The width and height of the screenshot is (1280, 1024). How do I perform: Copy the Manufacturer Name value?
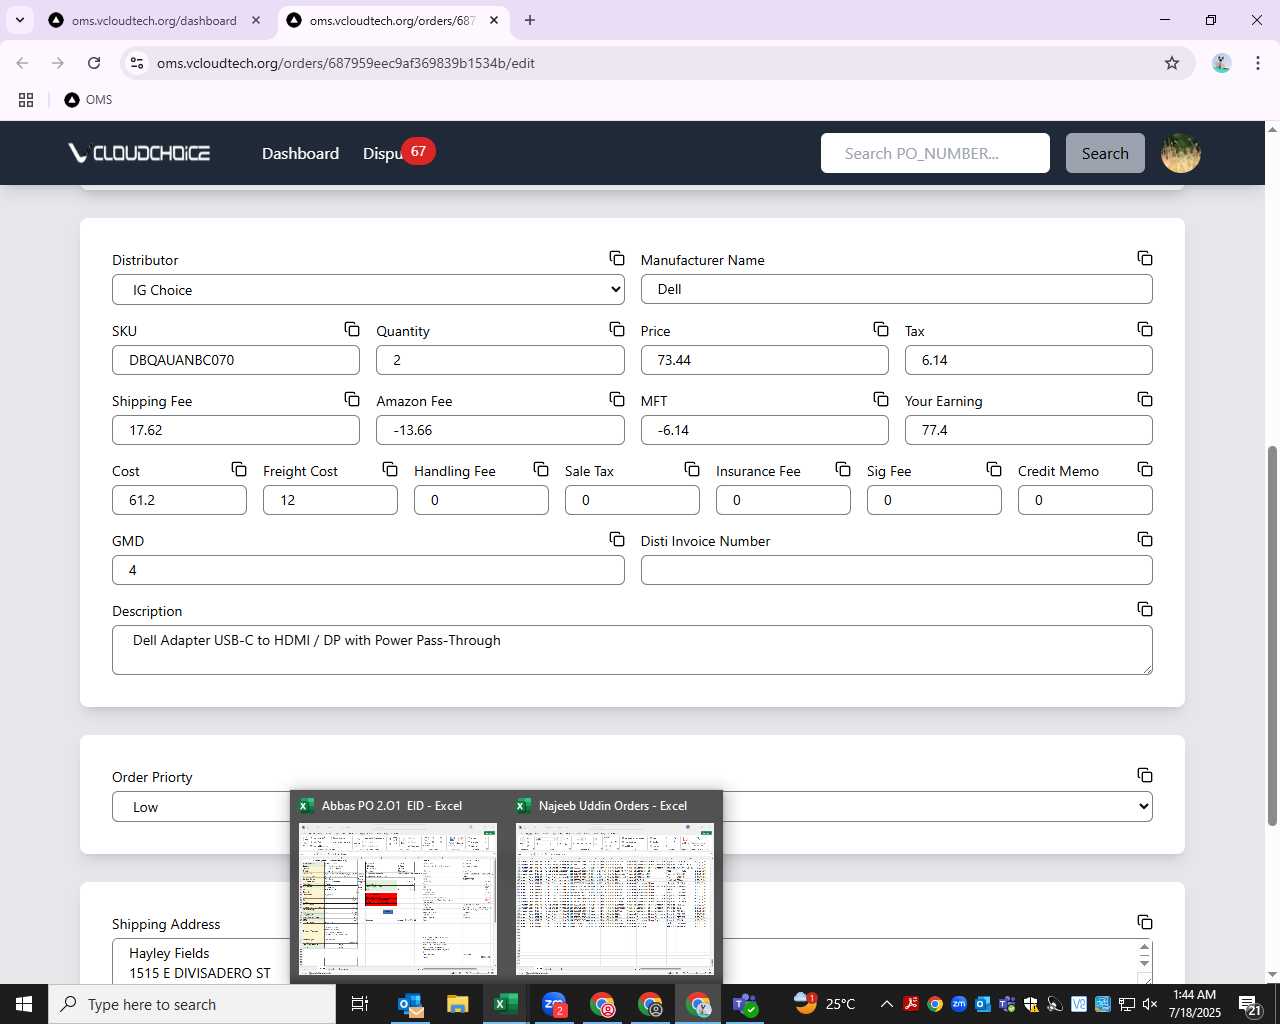(1145, 259)
